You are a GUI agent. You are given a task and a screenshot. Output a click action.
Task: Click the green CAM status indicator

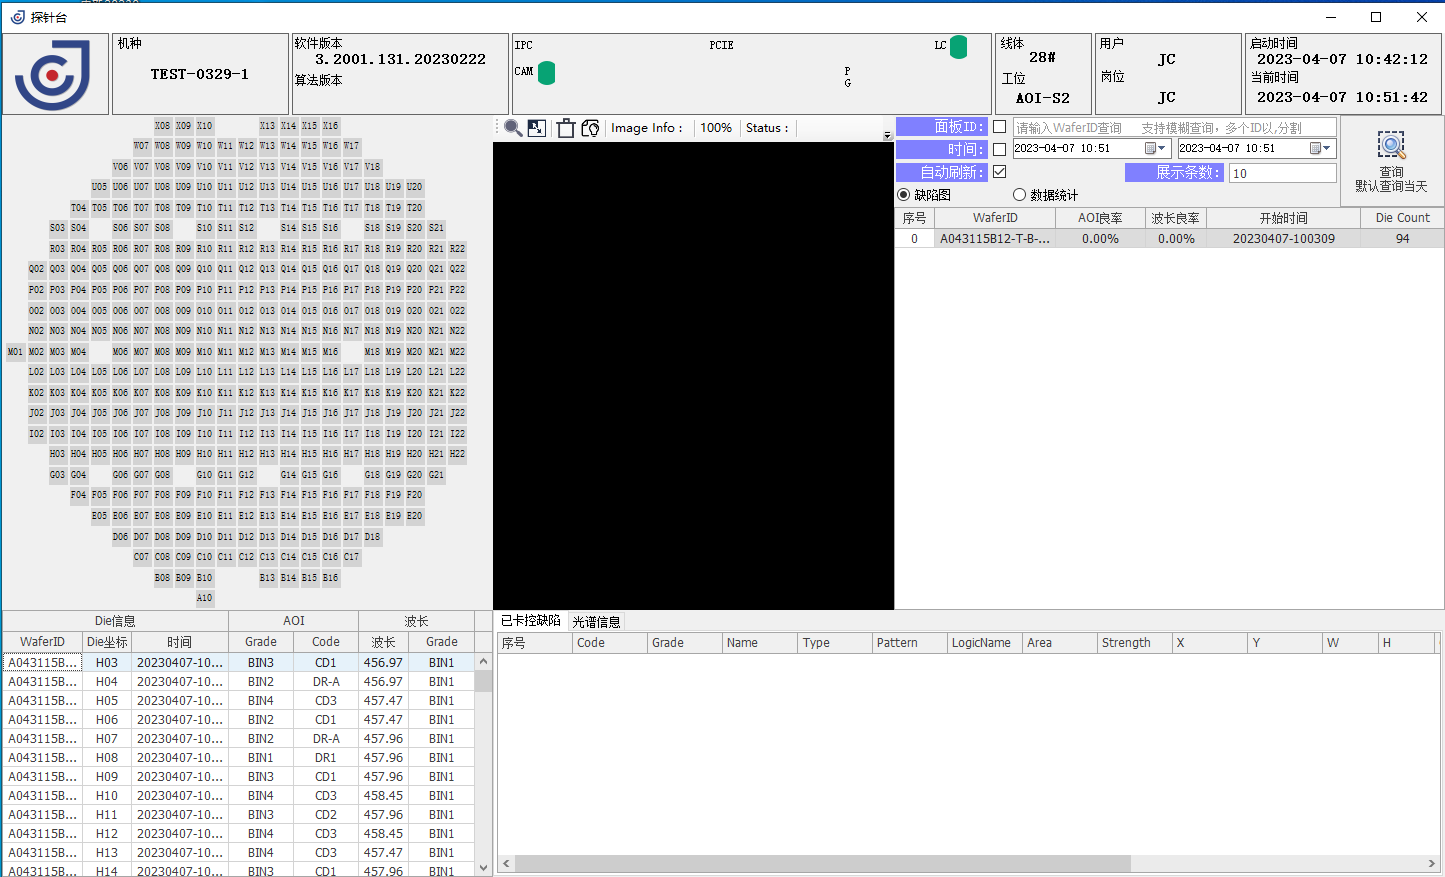[547, 73]
